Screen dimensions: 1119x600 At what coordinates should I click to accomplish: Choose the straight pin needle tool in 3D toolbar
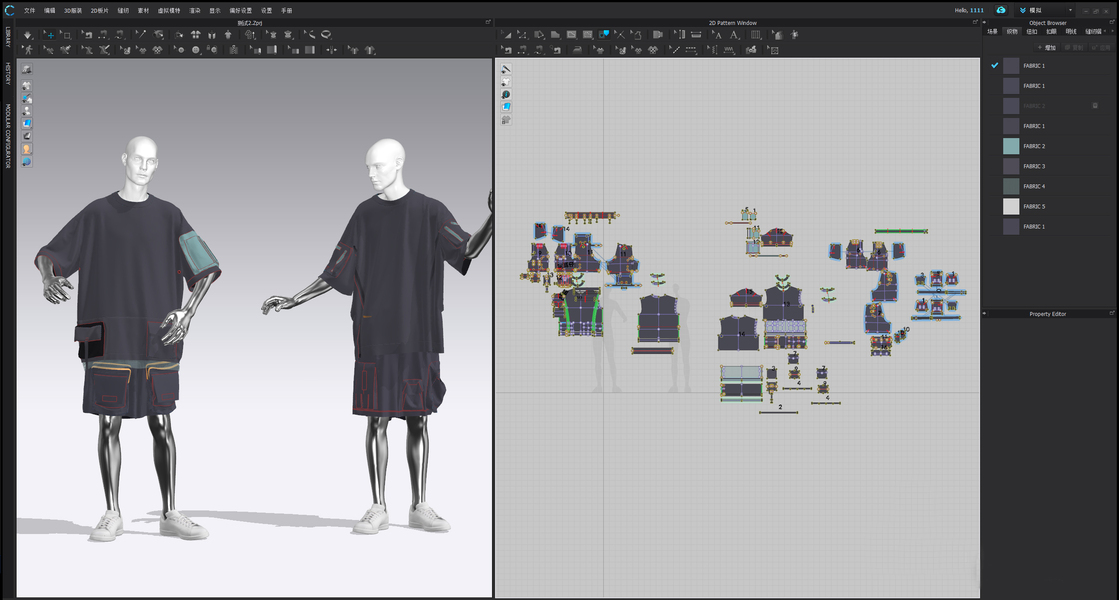[x=140, y=35]
